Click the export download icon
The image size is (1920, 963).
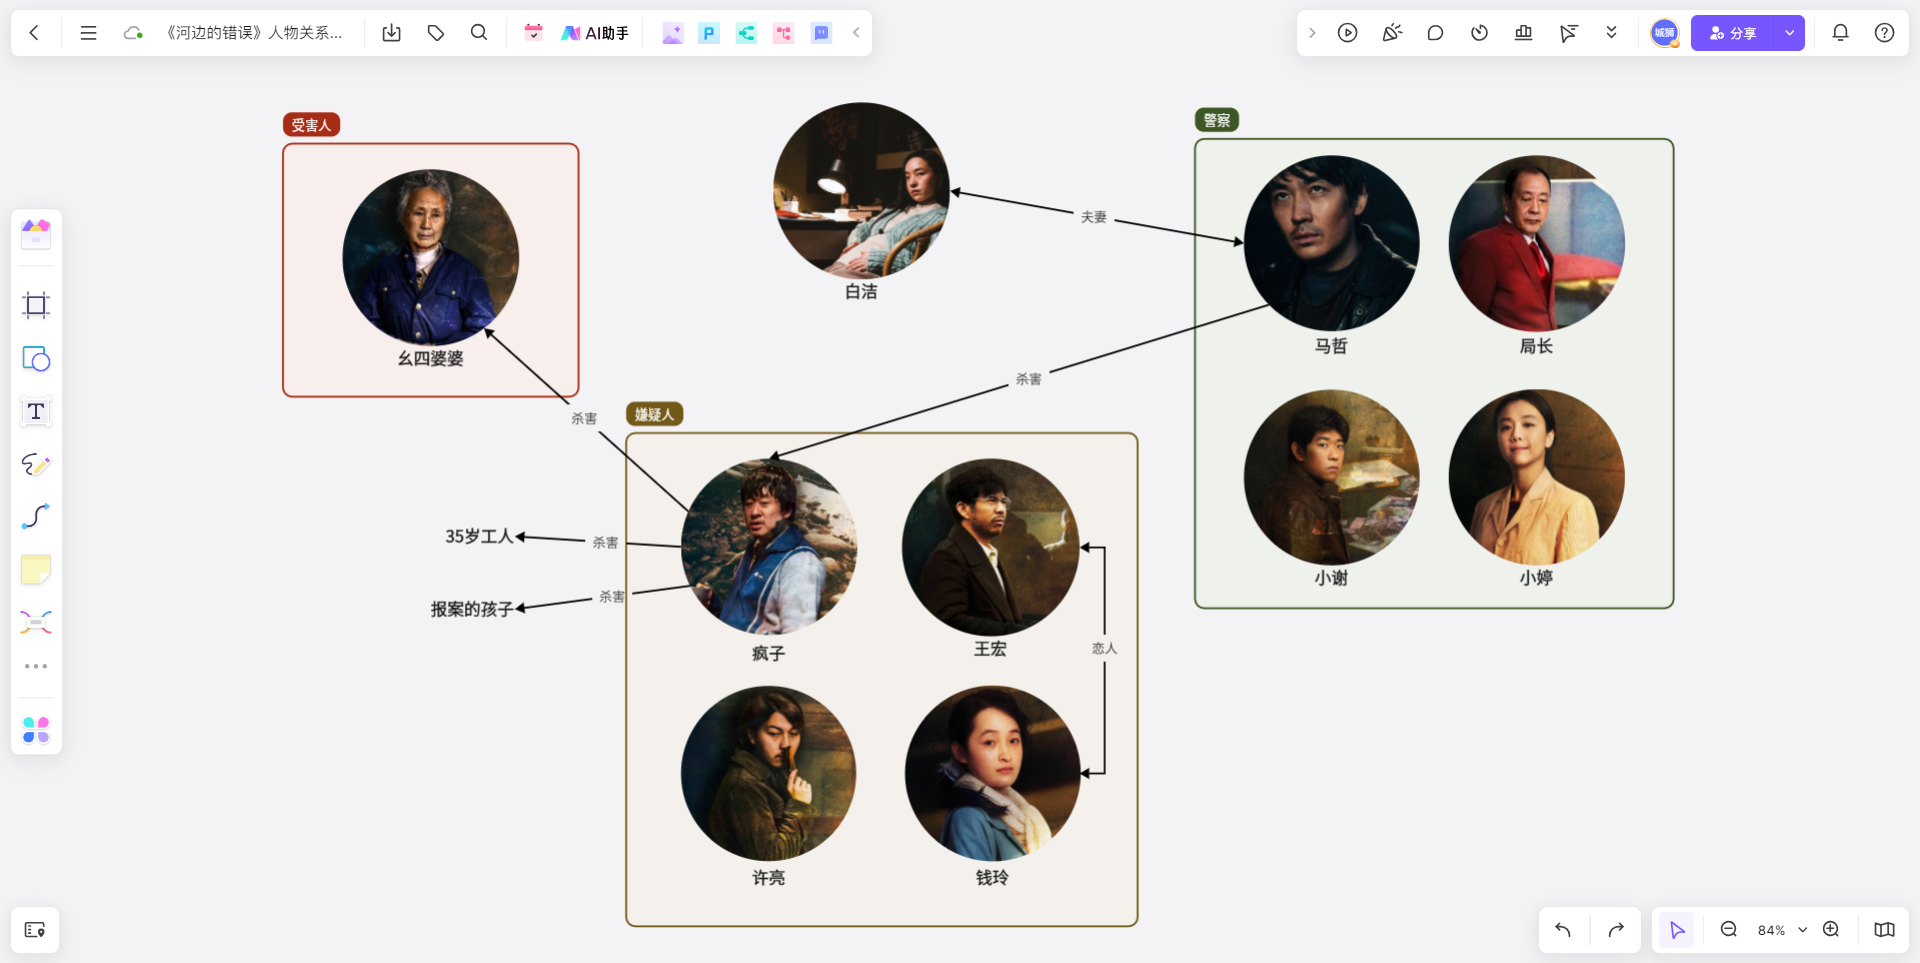pyautogui.click(x=392, y=33)
